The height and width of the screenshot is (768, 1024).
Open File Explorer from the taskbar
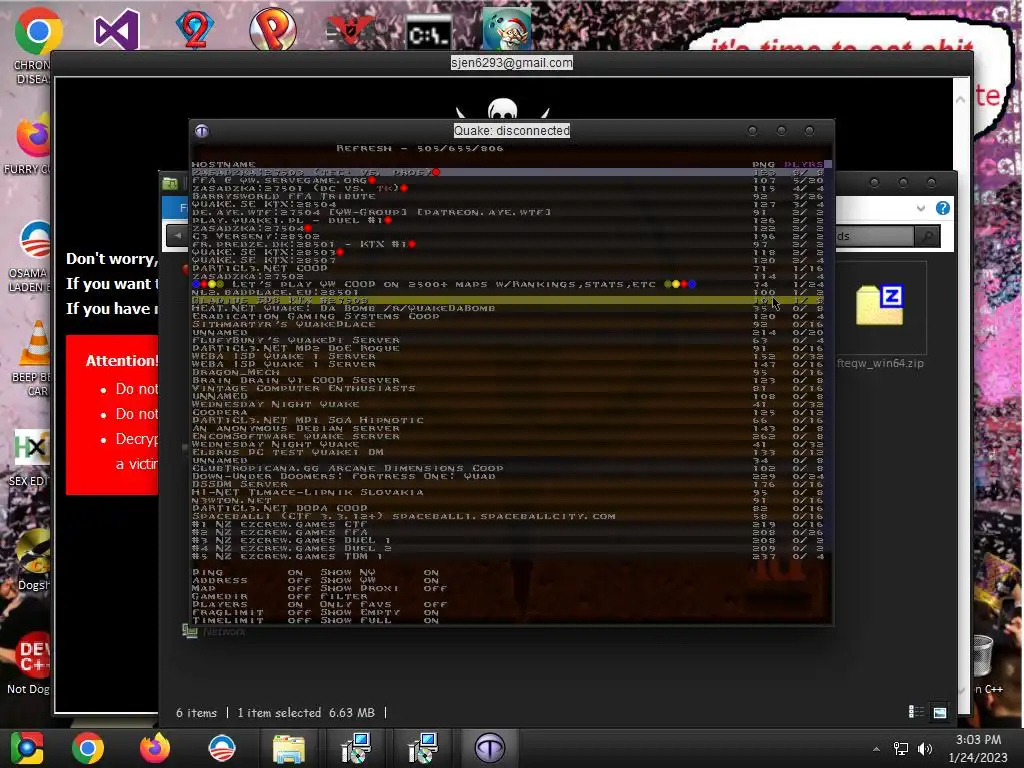pyautogui.click(x=288, y=749)
